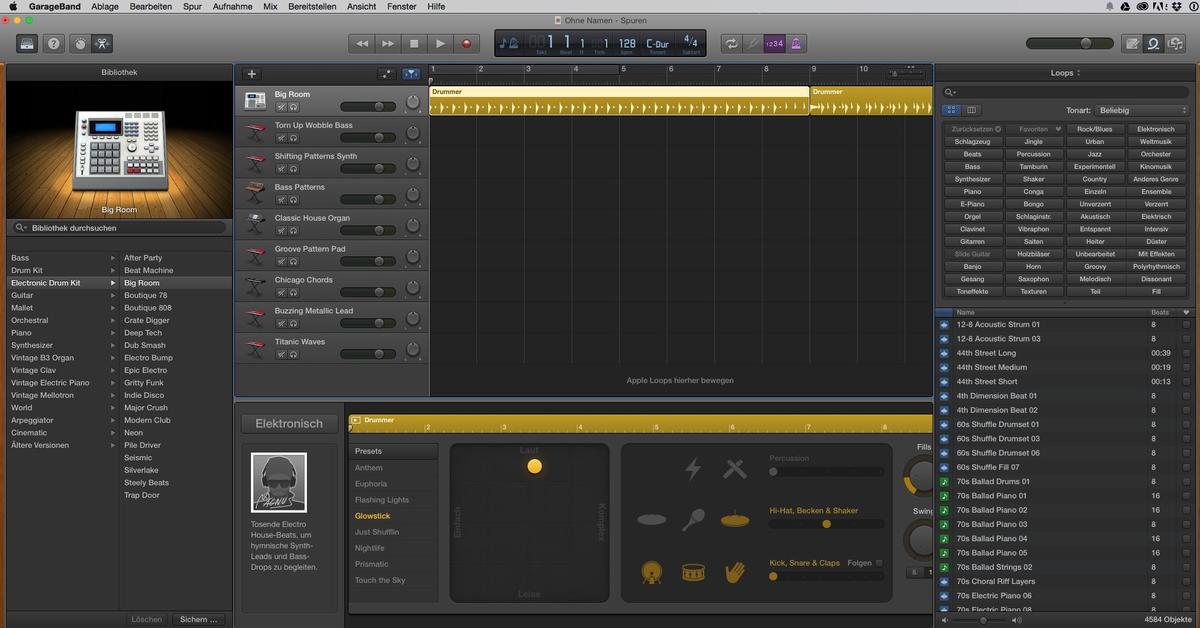Start playback with the Play button
Screen dimensions: 1200x628
click(x=440, y=44)
